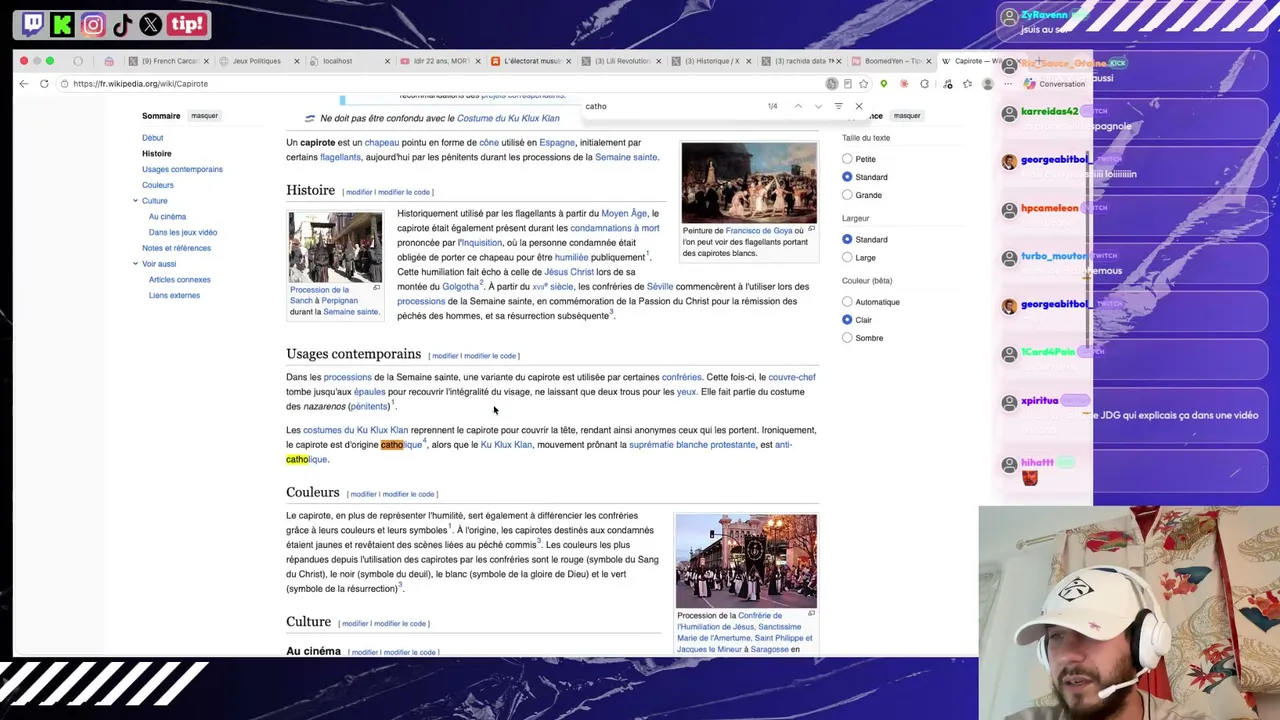This screenshot has height=720, width=1280.
Task: Select Sombre color mode
Action: point(847,338)
